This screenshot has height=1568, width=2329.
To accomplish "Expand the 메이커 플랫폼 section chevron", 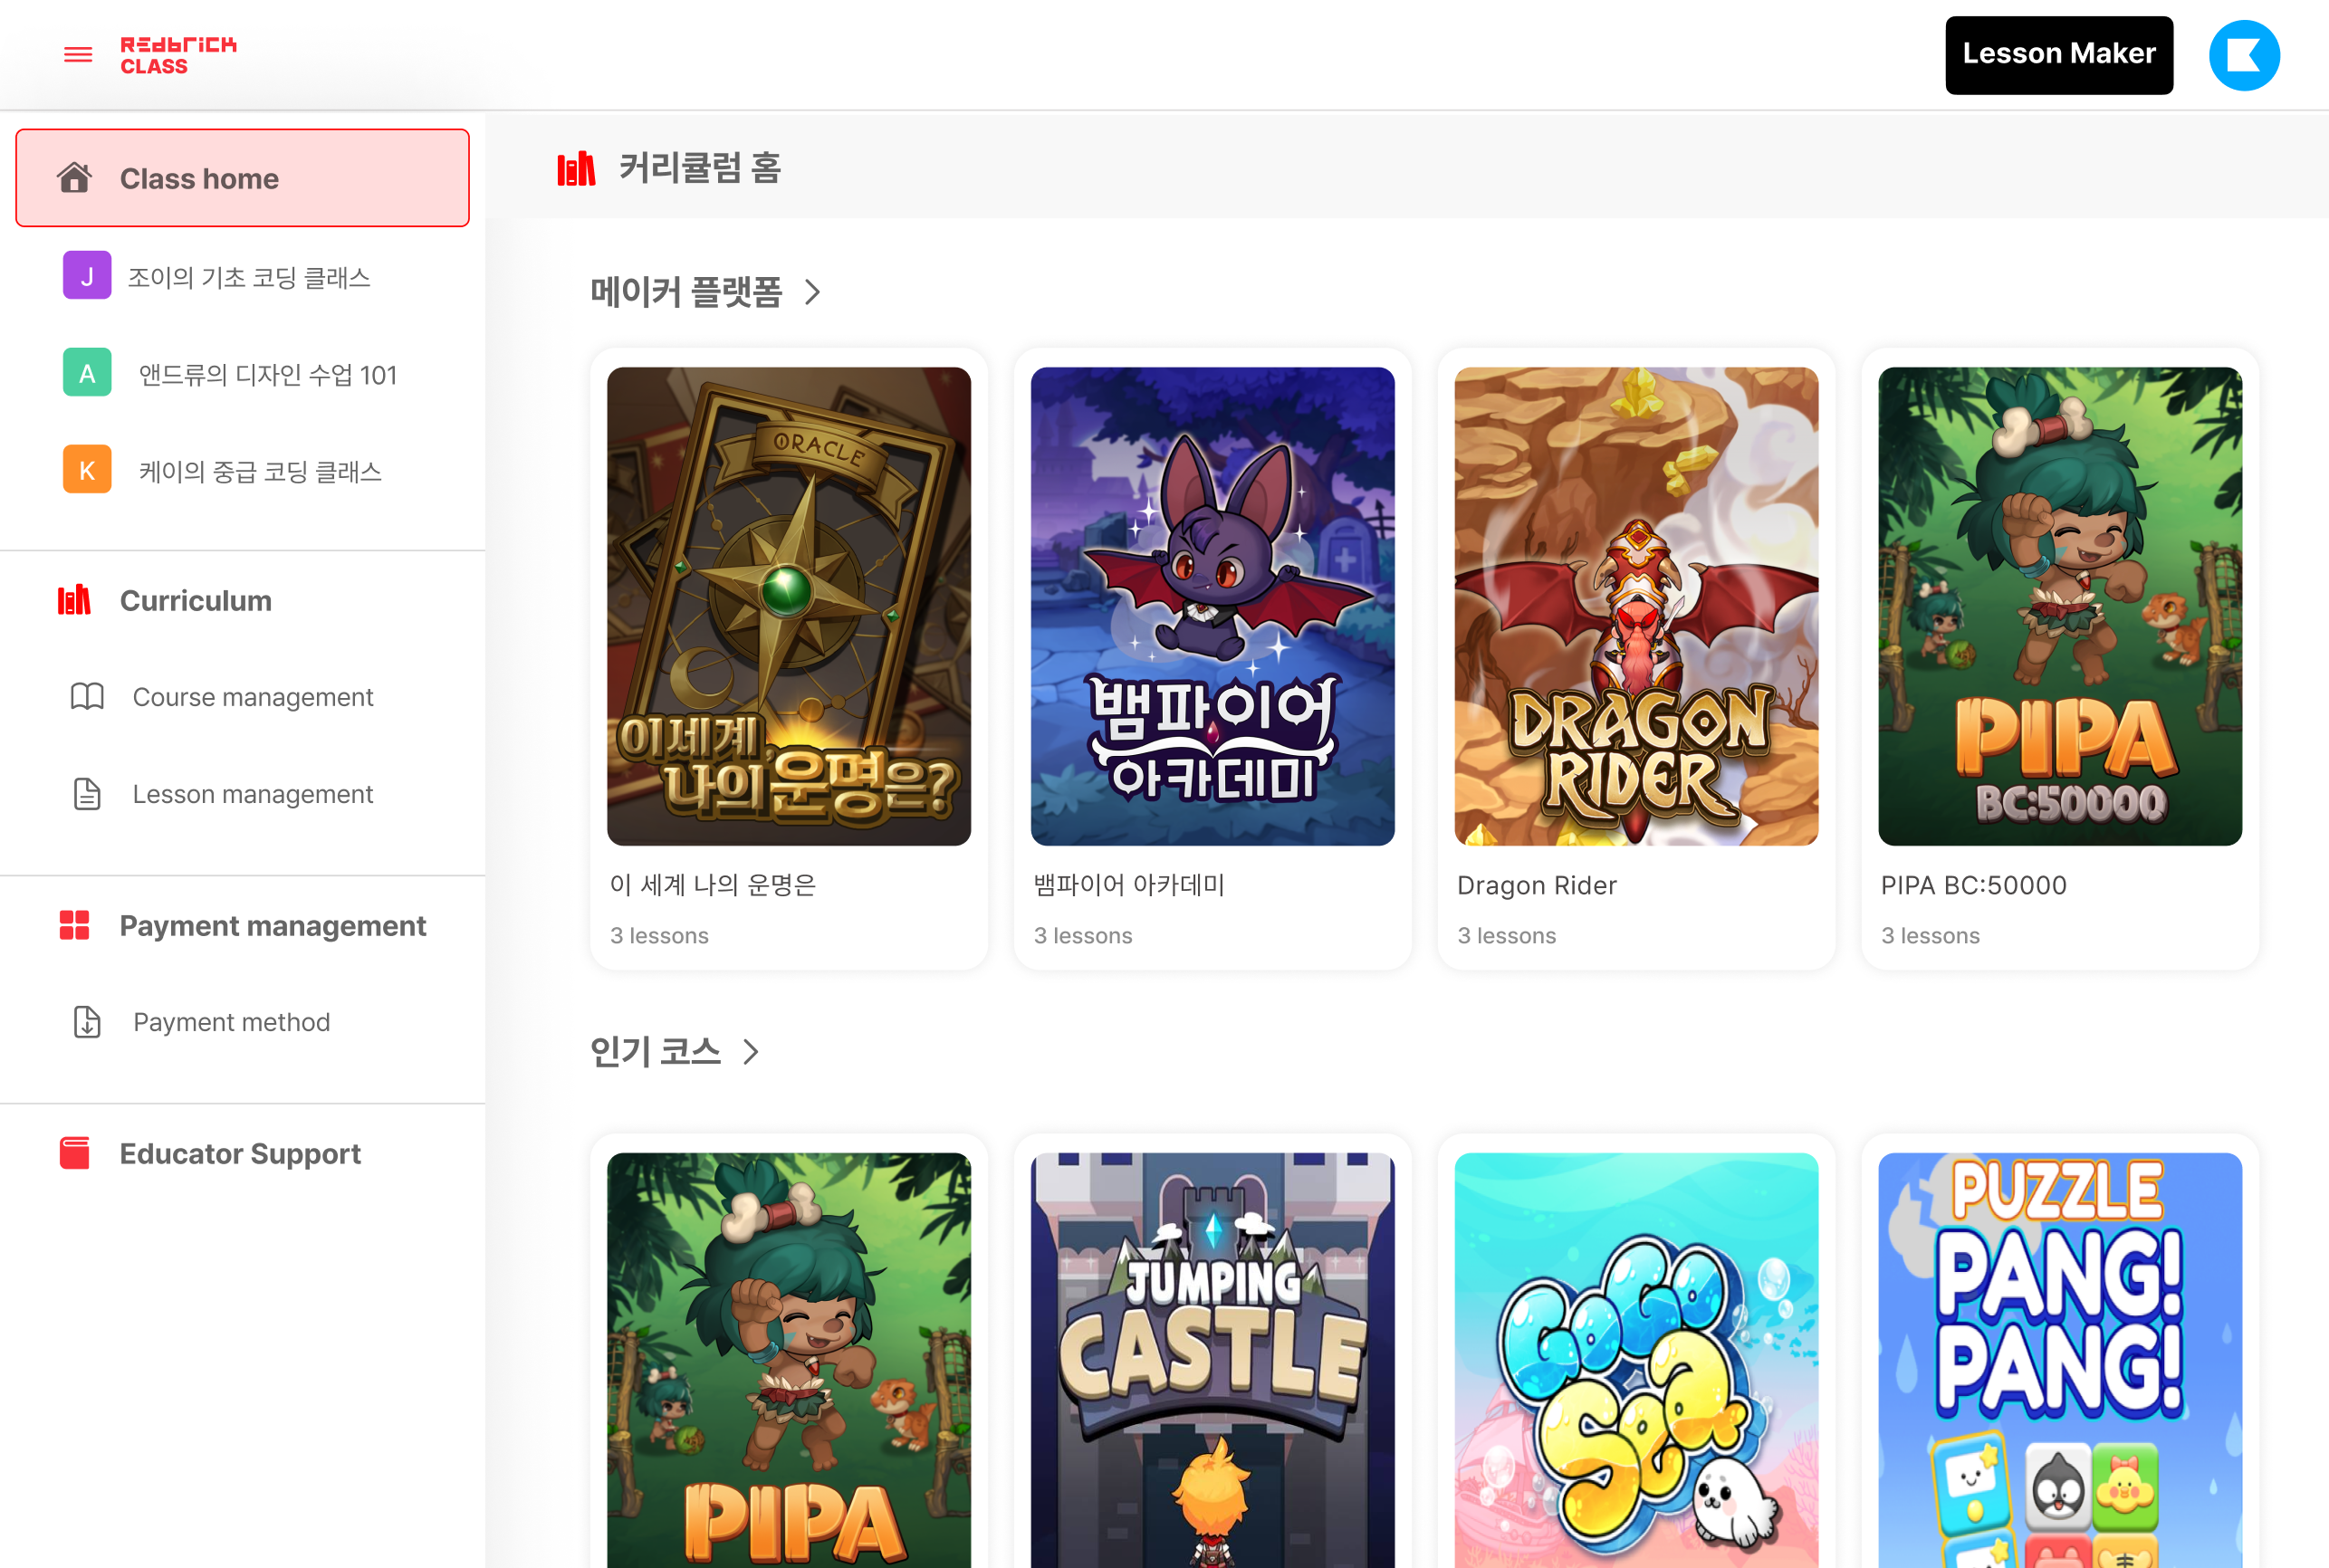I will [x=813, y=292].
